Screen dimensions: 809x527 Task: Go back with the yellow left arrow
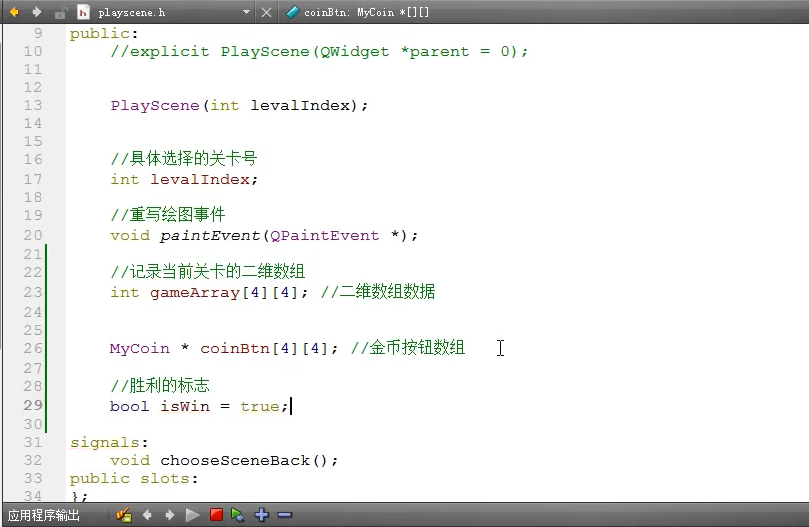[14, 11]
